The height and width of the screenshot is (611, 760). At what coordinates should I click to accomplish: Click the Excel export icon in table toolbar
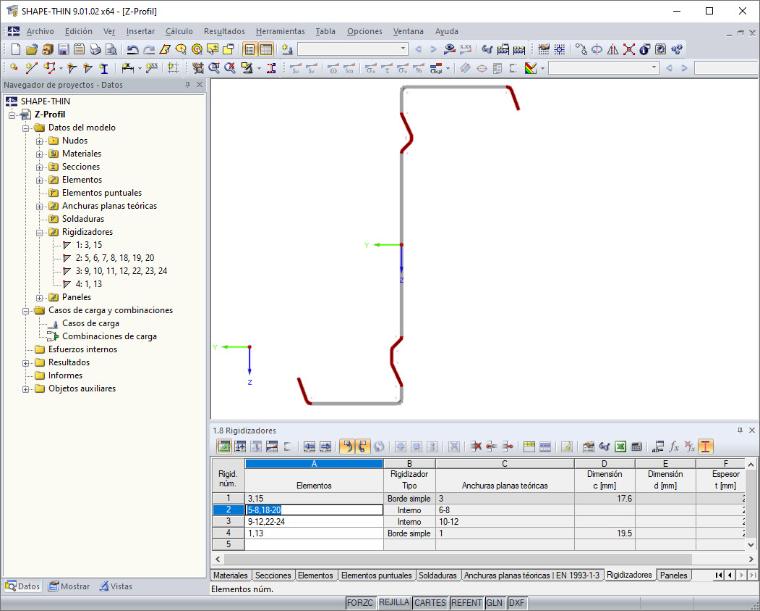pos(620,447)
